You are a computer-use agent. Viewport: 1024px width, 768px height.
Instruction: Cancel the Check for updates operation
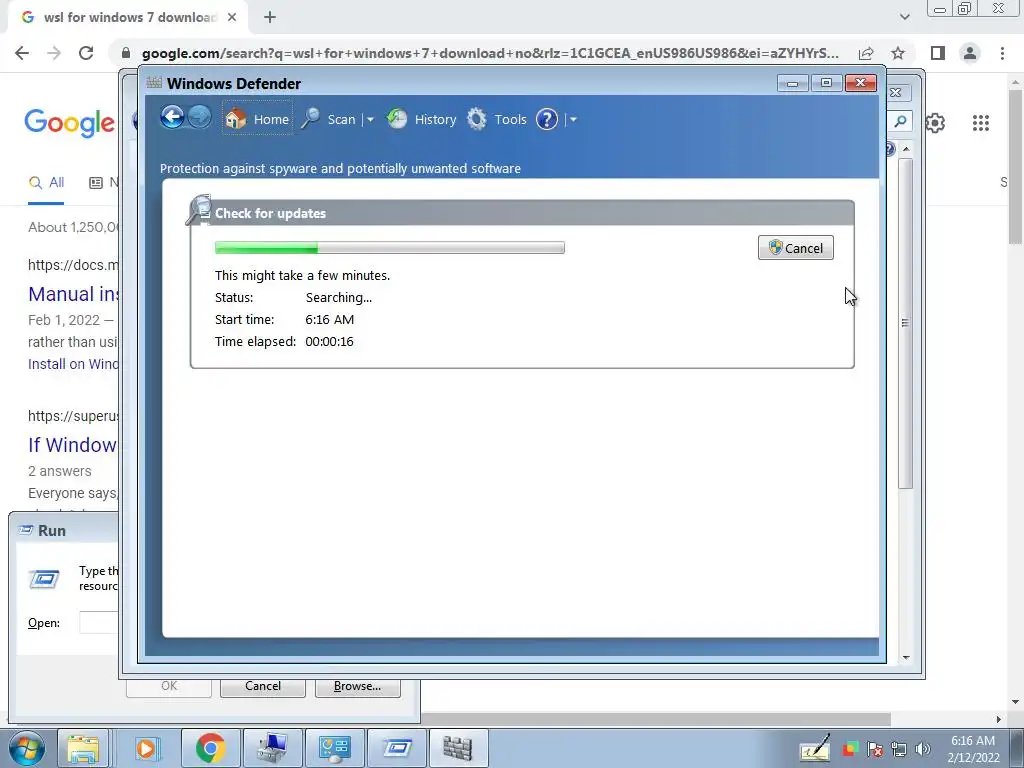pos(795,248)
